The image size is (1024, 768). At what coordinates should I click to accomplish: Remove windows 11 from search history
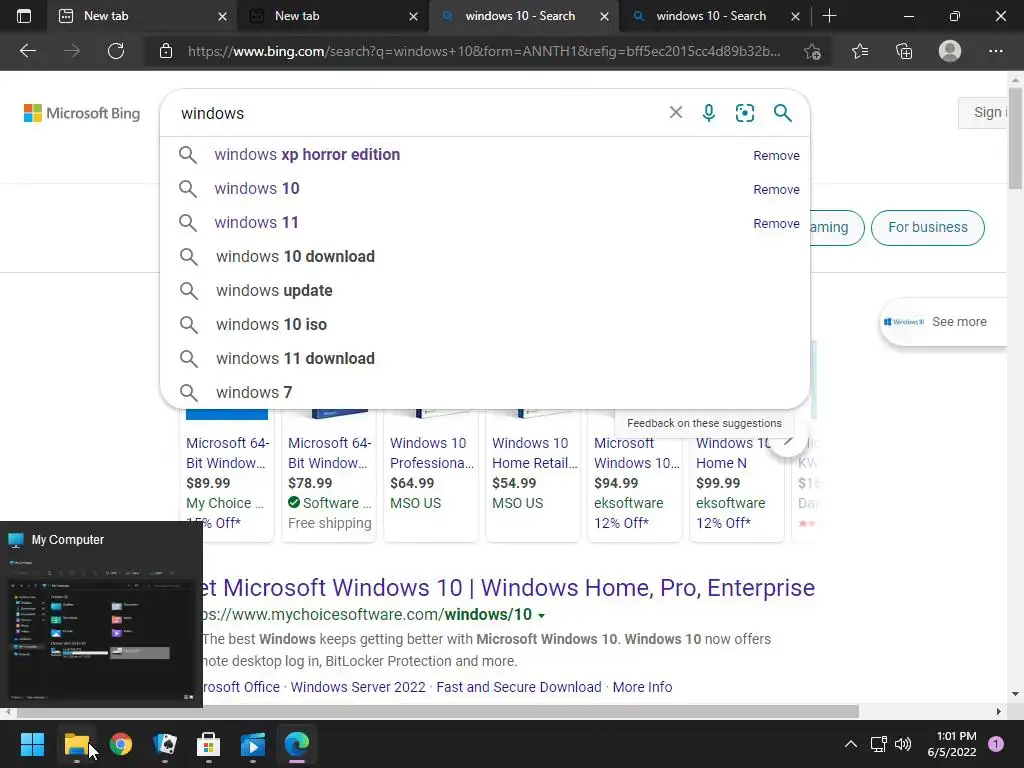coord(776,223)
